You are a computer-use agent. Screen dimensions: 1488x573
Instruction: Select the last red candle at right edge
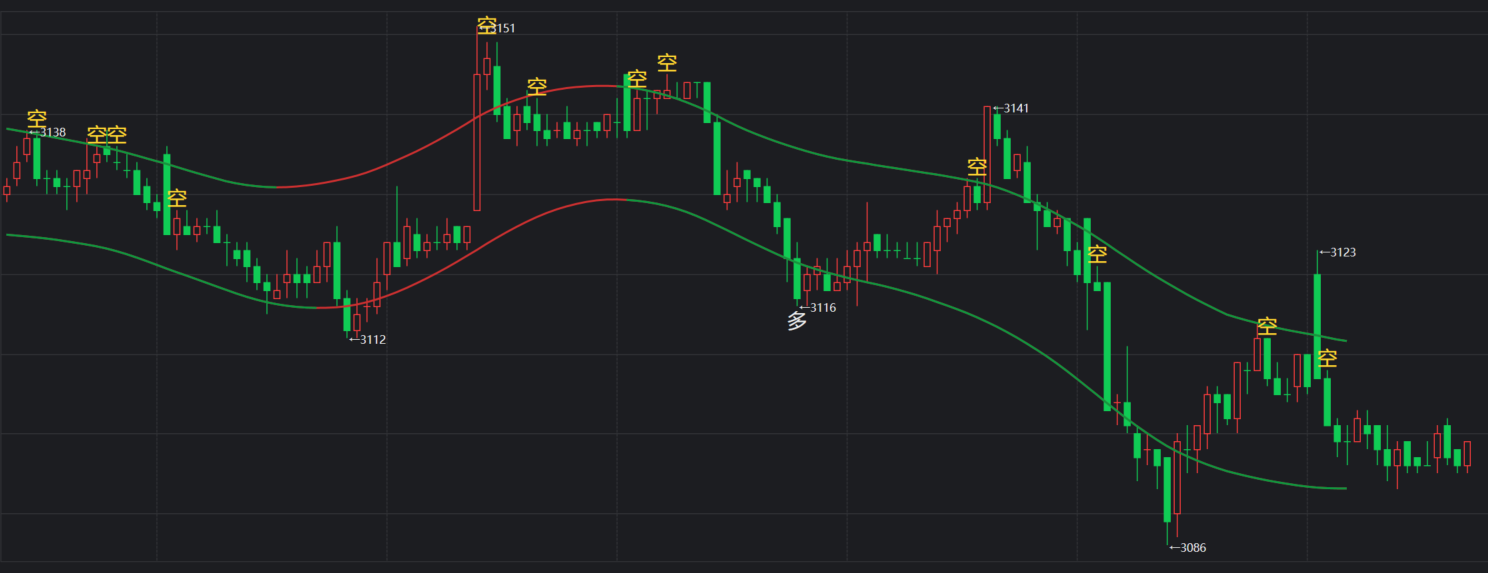[1467, 453]
